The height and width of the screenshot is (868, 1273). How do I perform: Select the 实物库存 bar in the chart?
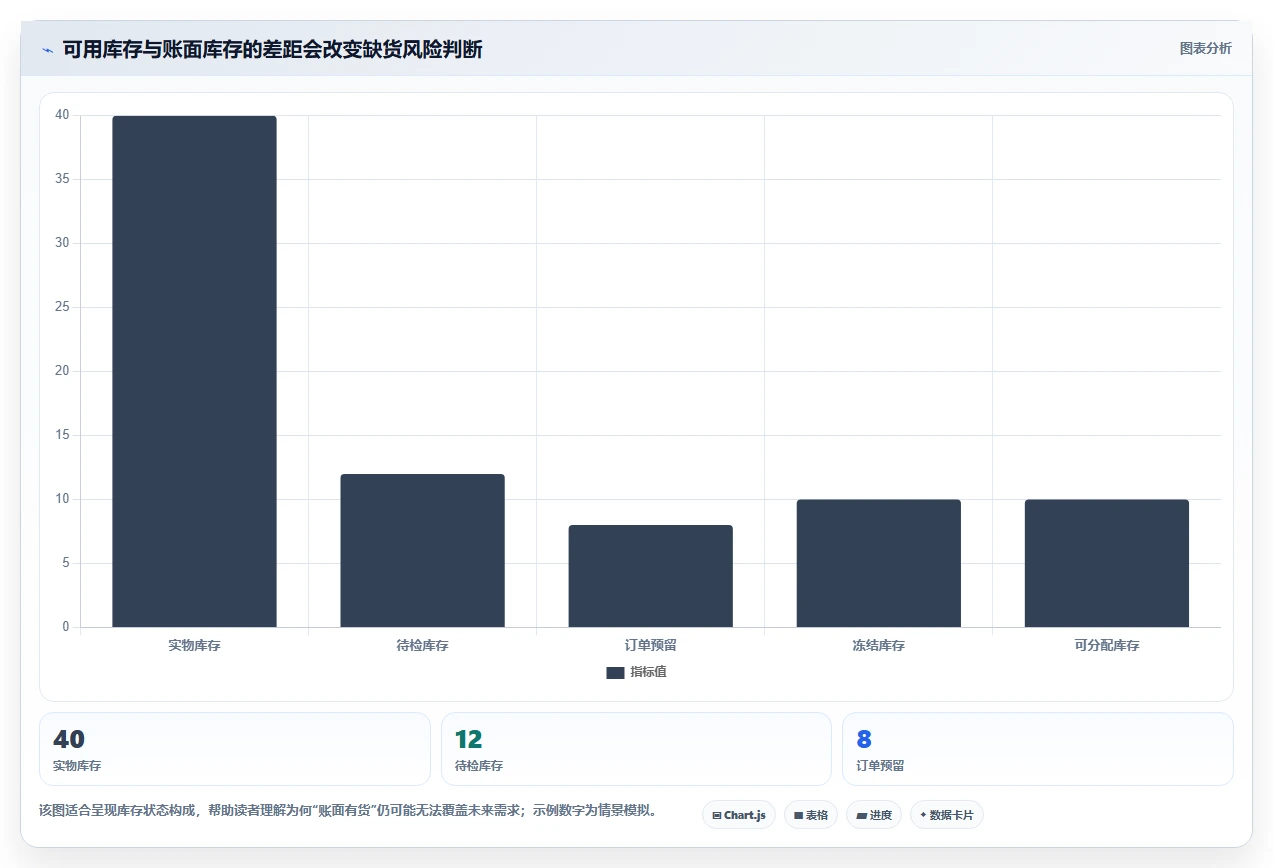[194, 371]
